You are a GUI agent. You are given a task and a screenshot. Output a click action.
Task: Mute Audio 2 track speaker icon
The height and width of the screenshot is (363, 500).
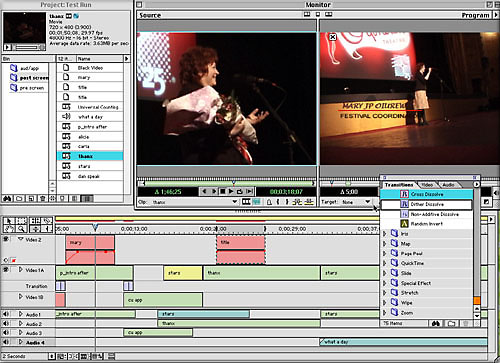point(6,323)
